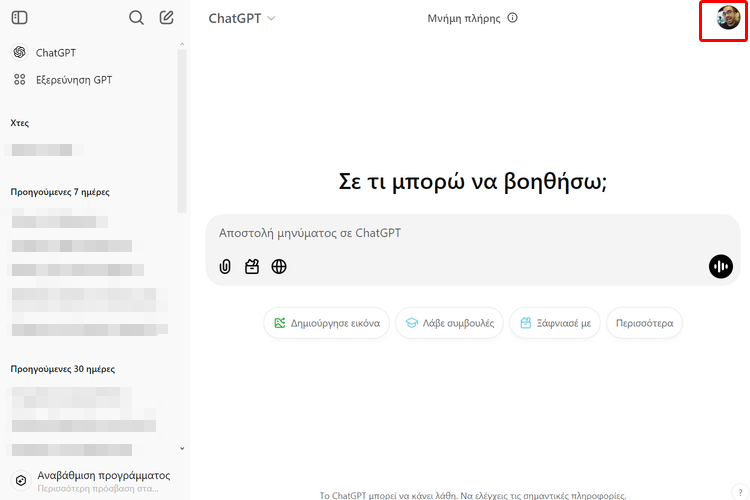
Task: Open chat search with magnifier icon
Action: (x=136, y=18)
